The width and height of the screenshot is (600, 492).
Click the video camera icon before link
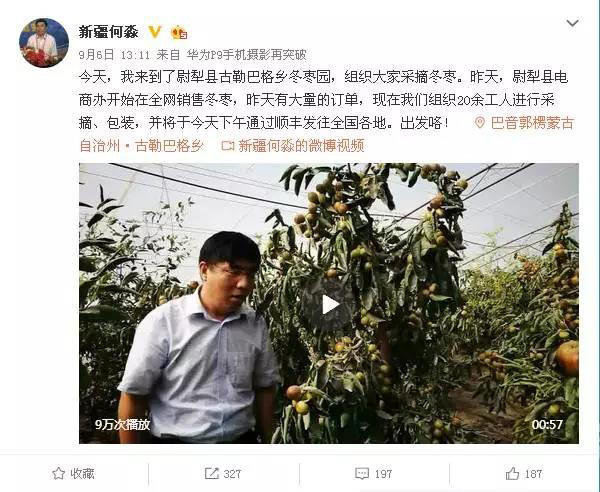pyautogui.click(x=227, y=145)
